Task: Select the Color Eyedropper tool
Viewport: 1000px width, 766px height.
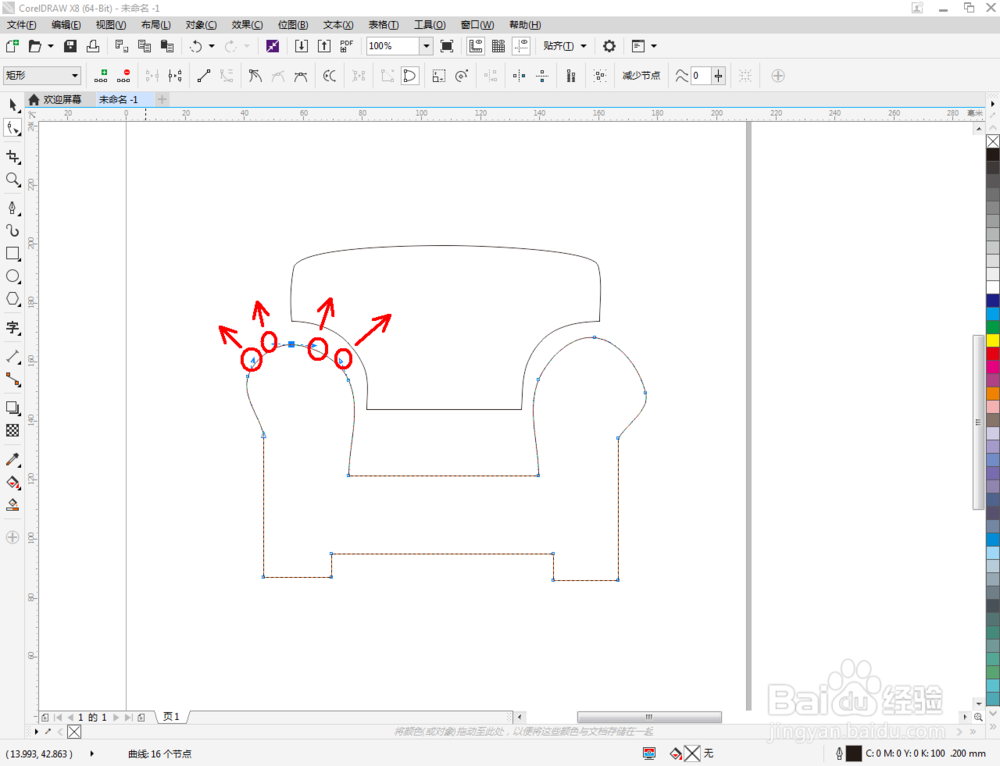Action: pos(12,460)
